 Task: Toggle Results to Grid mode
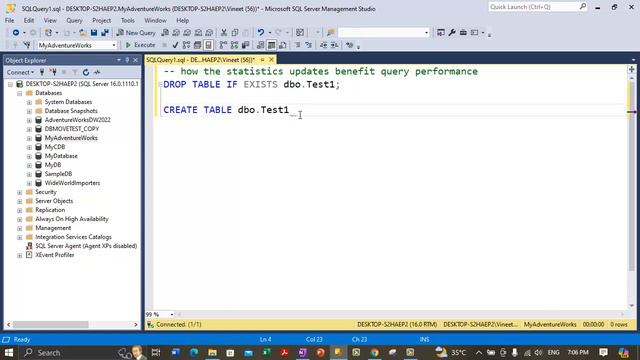(x=271, y=45)
